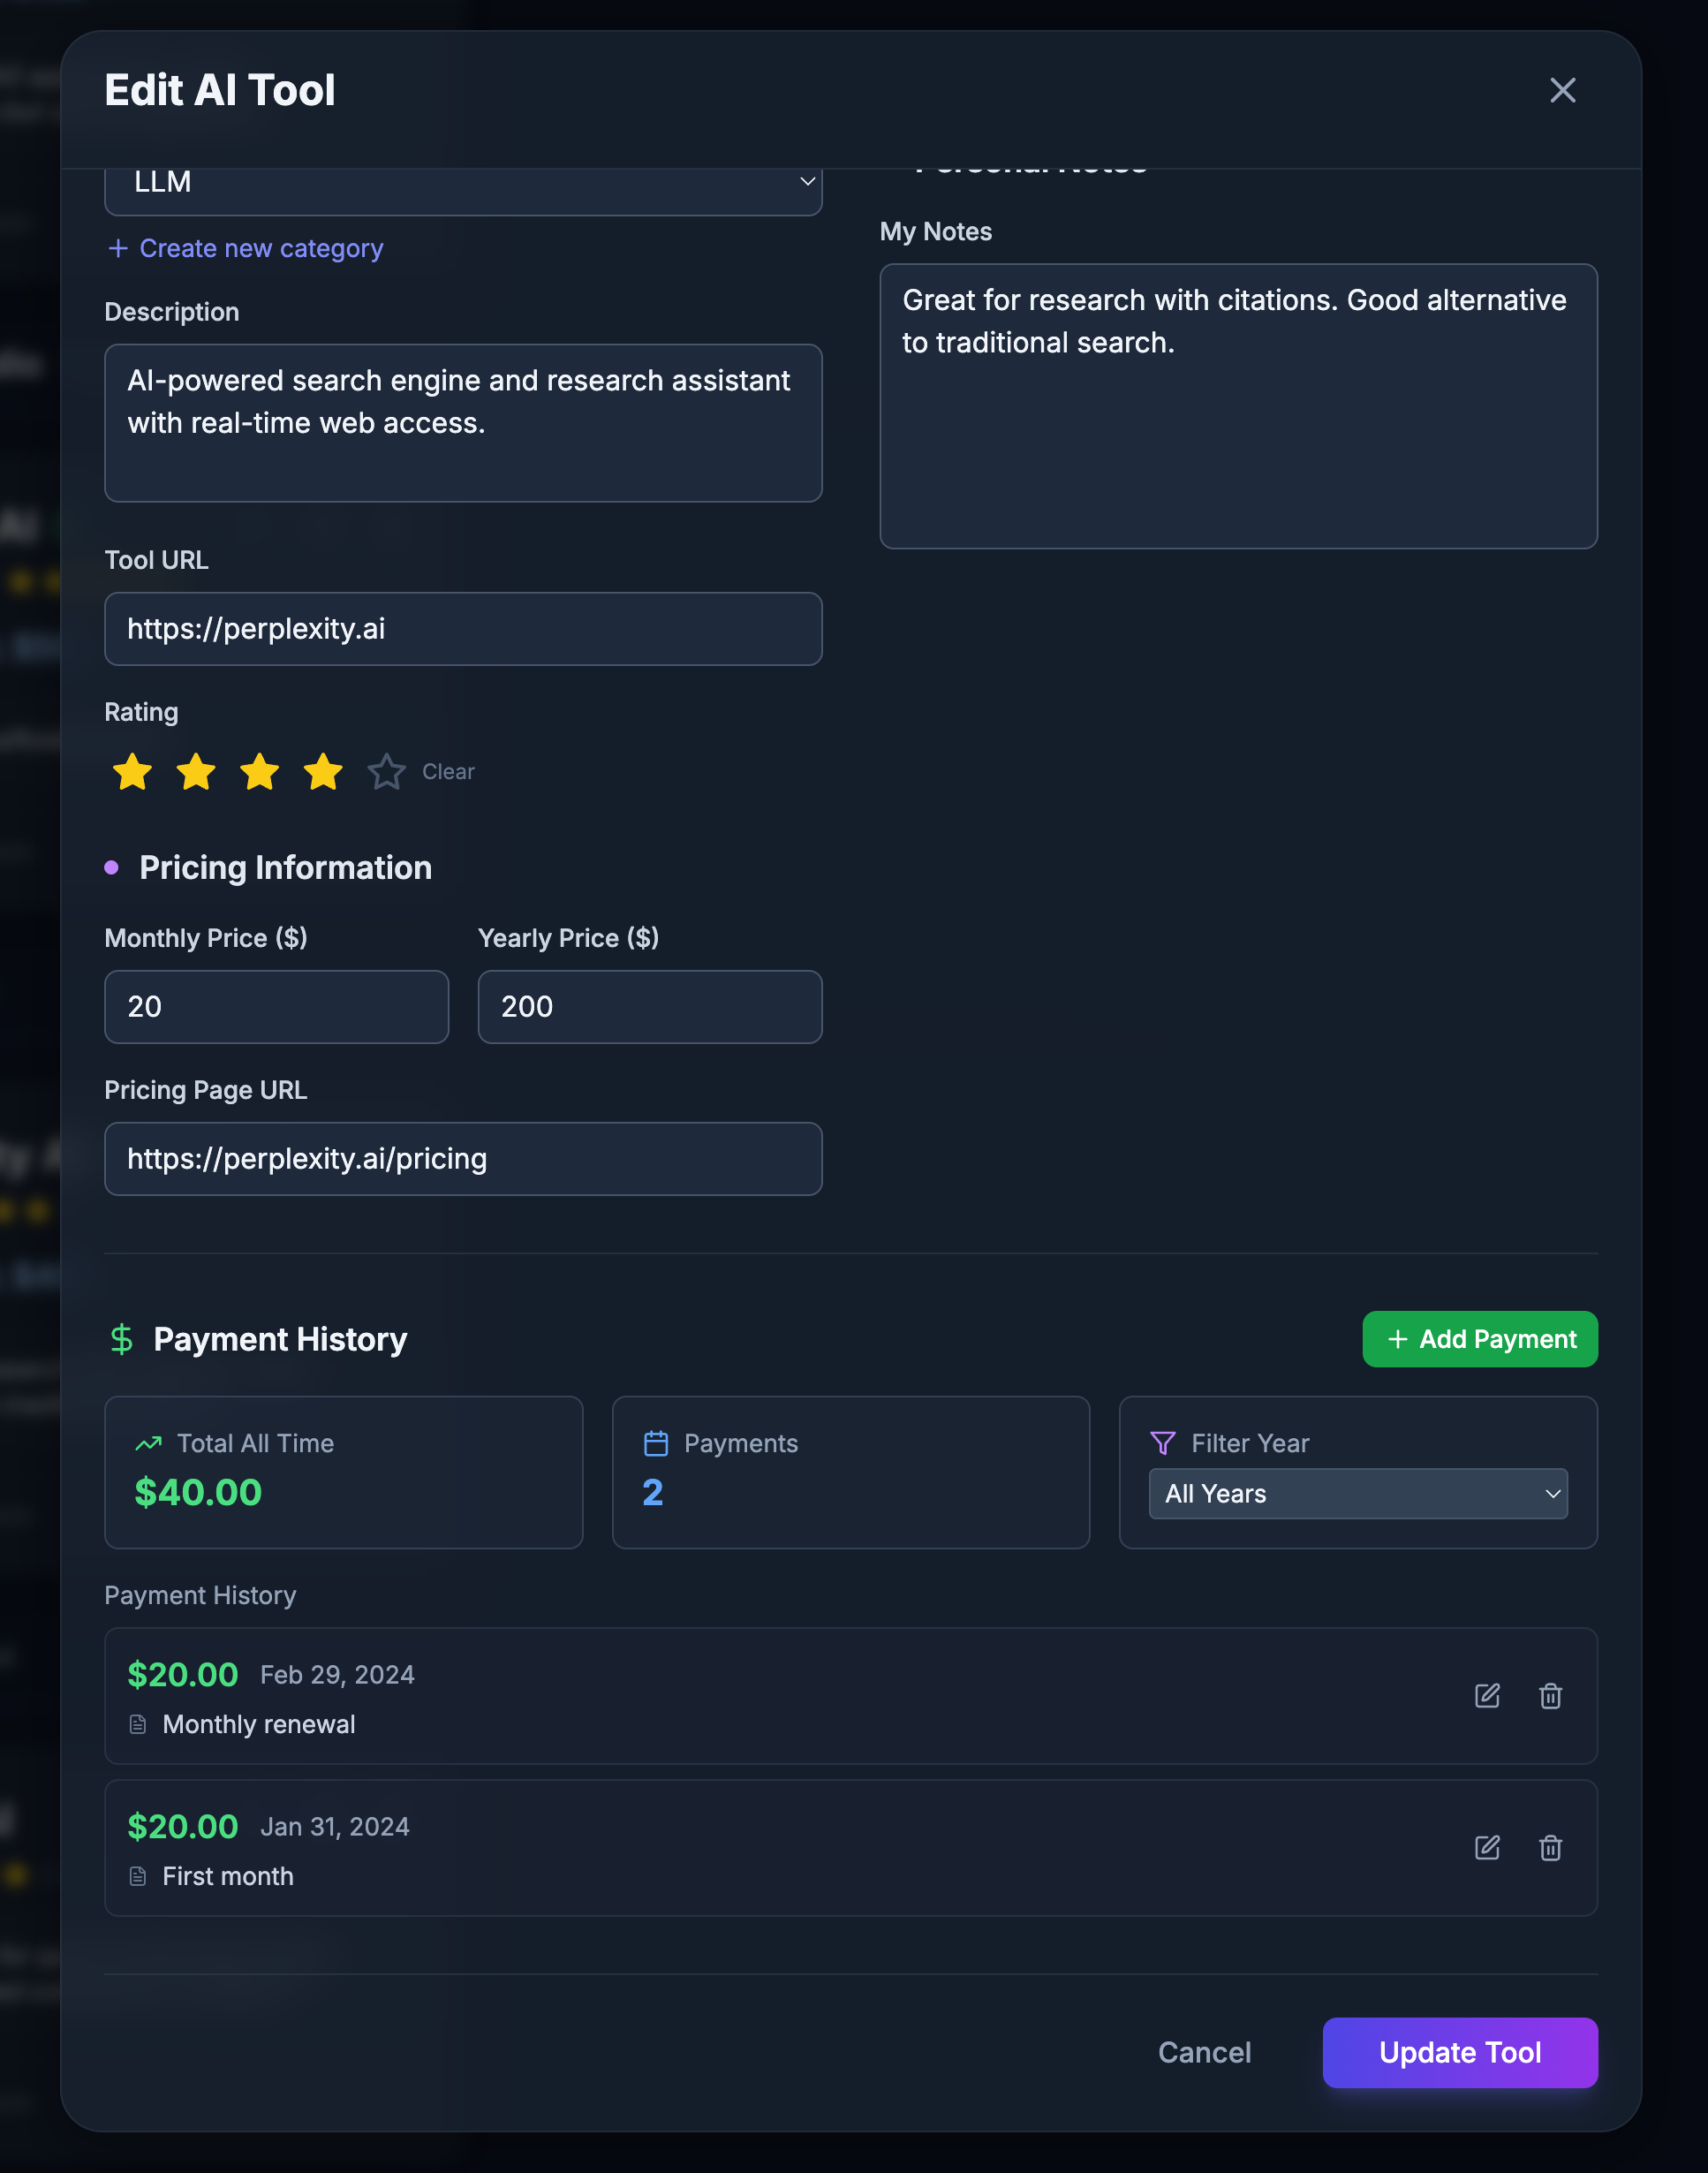Click into the Tool URL field
This screenshot has width=1708, height=2173.
[x=463, y=629]
